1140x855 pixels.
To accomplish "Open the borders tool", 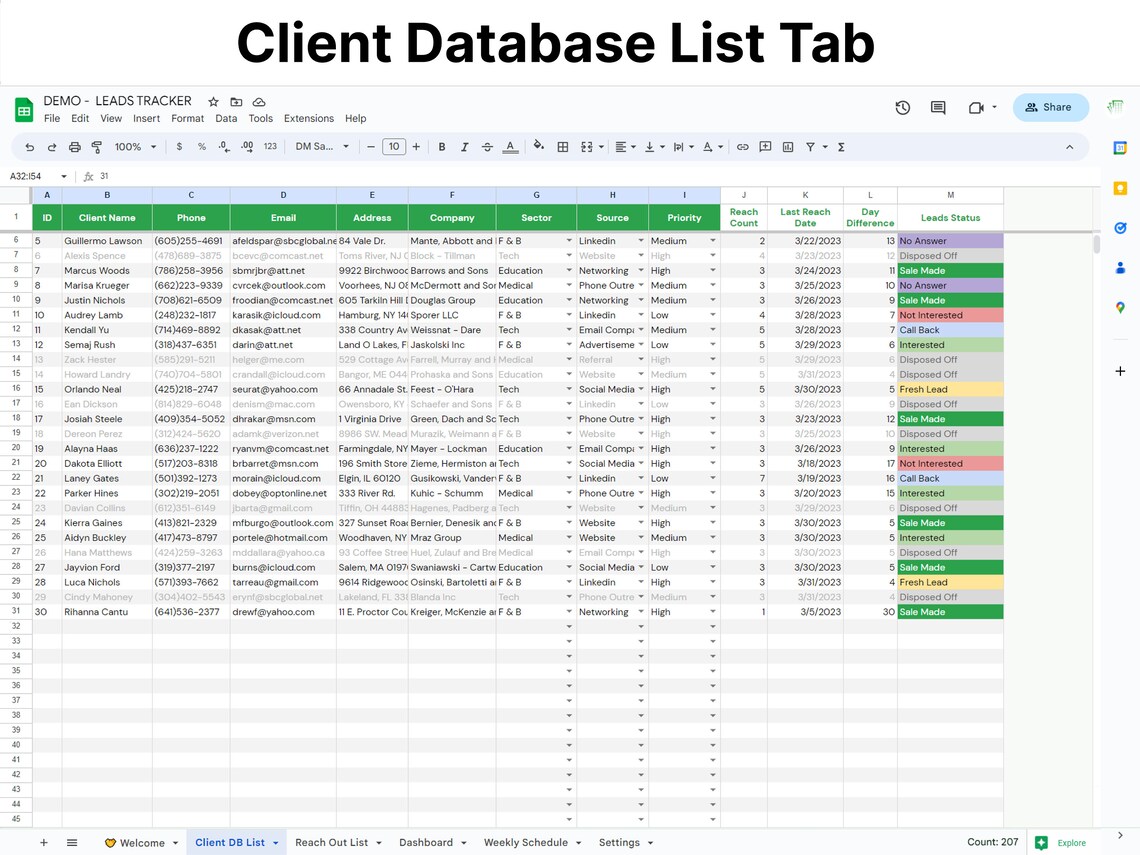I will pos(562,146).
